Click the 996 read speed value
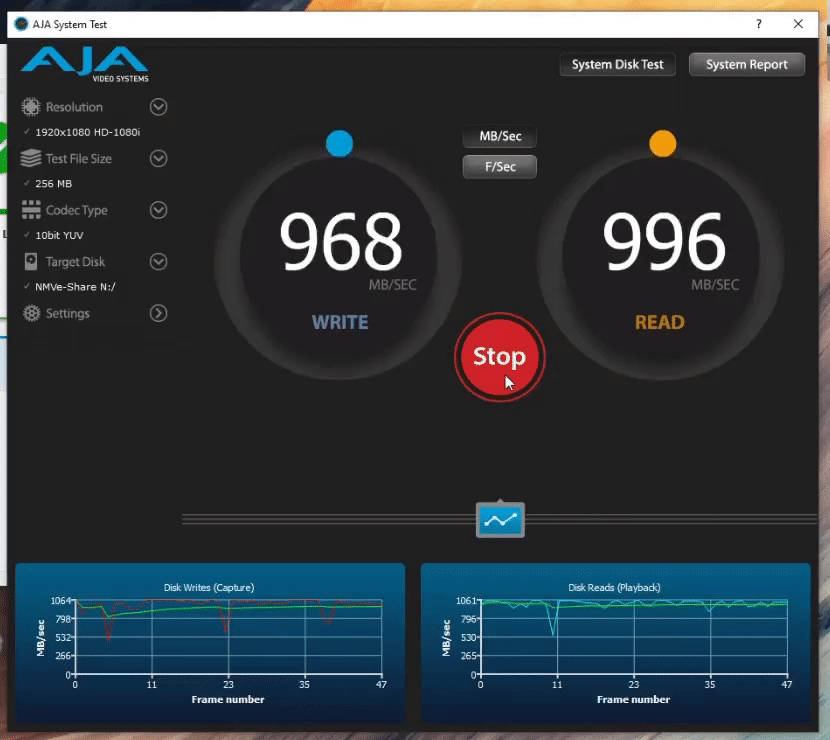830x740 pixels. coord(664,241)
